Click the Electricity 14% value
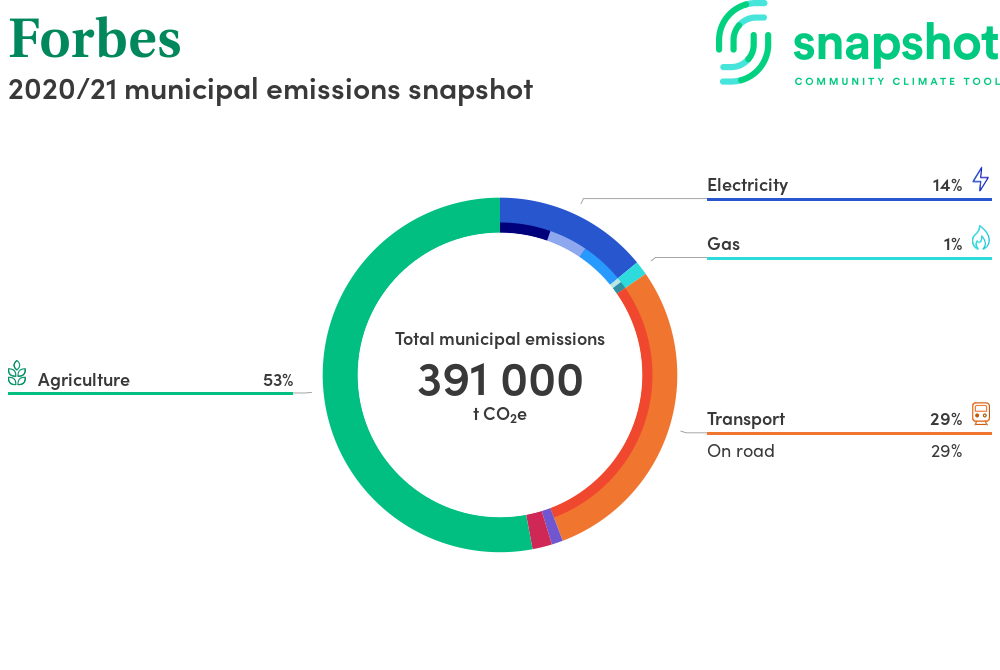1000x670 pixels. [x=947, y=186]
